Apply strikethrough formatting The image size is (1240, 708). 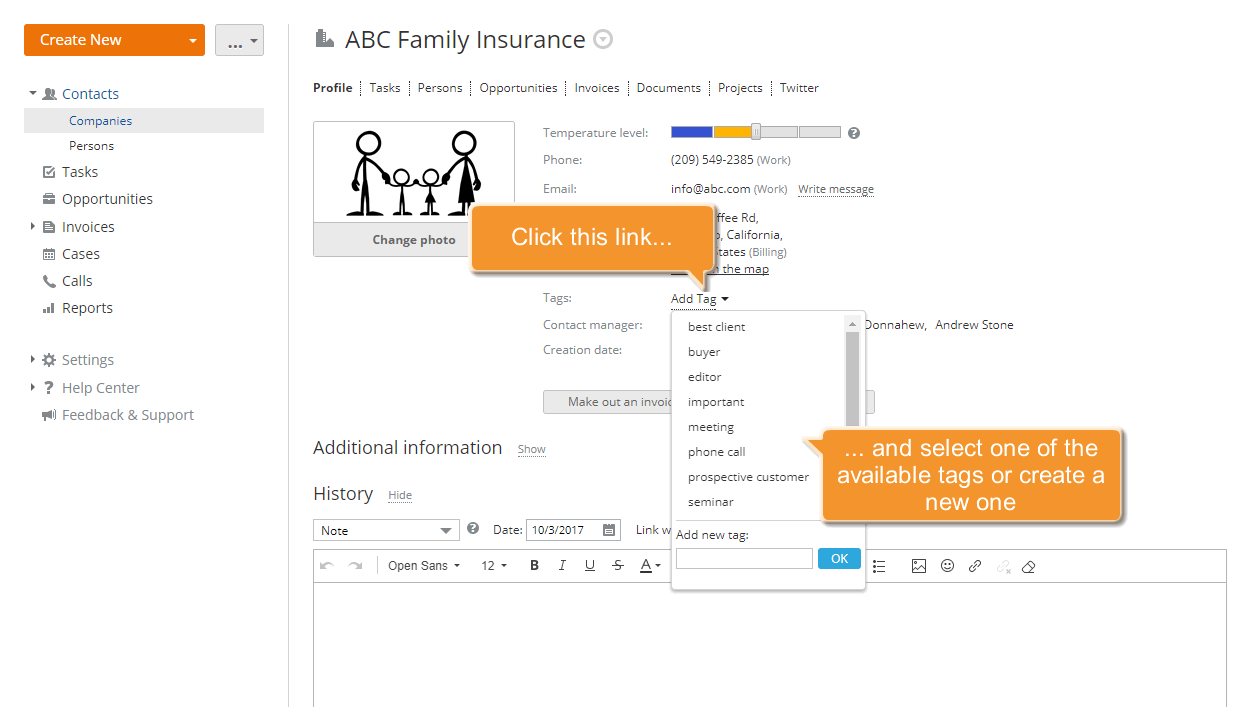click(x=618, y=566)
